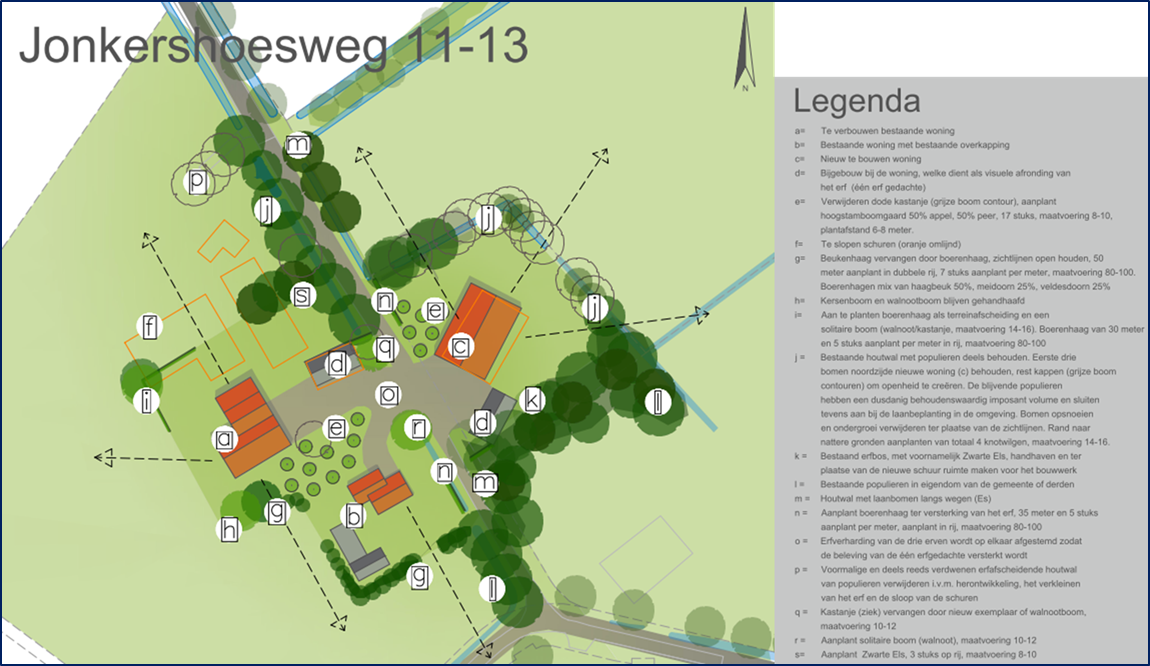Select the 'g' marker on the curved hedge

pyautogui.click(x=419, y=575)
